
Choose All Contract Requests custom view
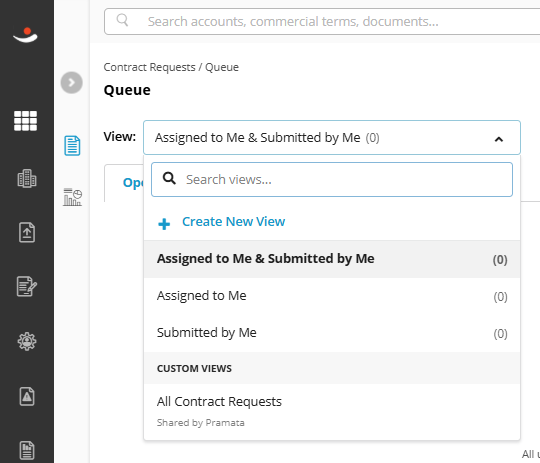[332, 411]
